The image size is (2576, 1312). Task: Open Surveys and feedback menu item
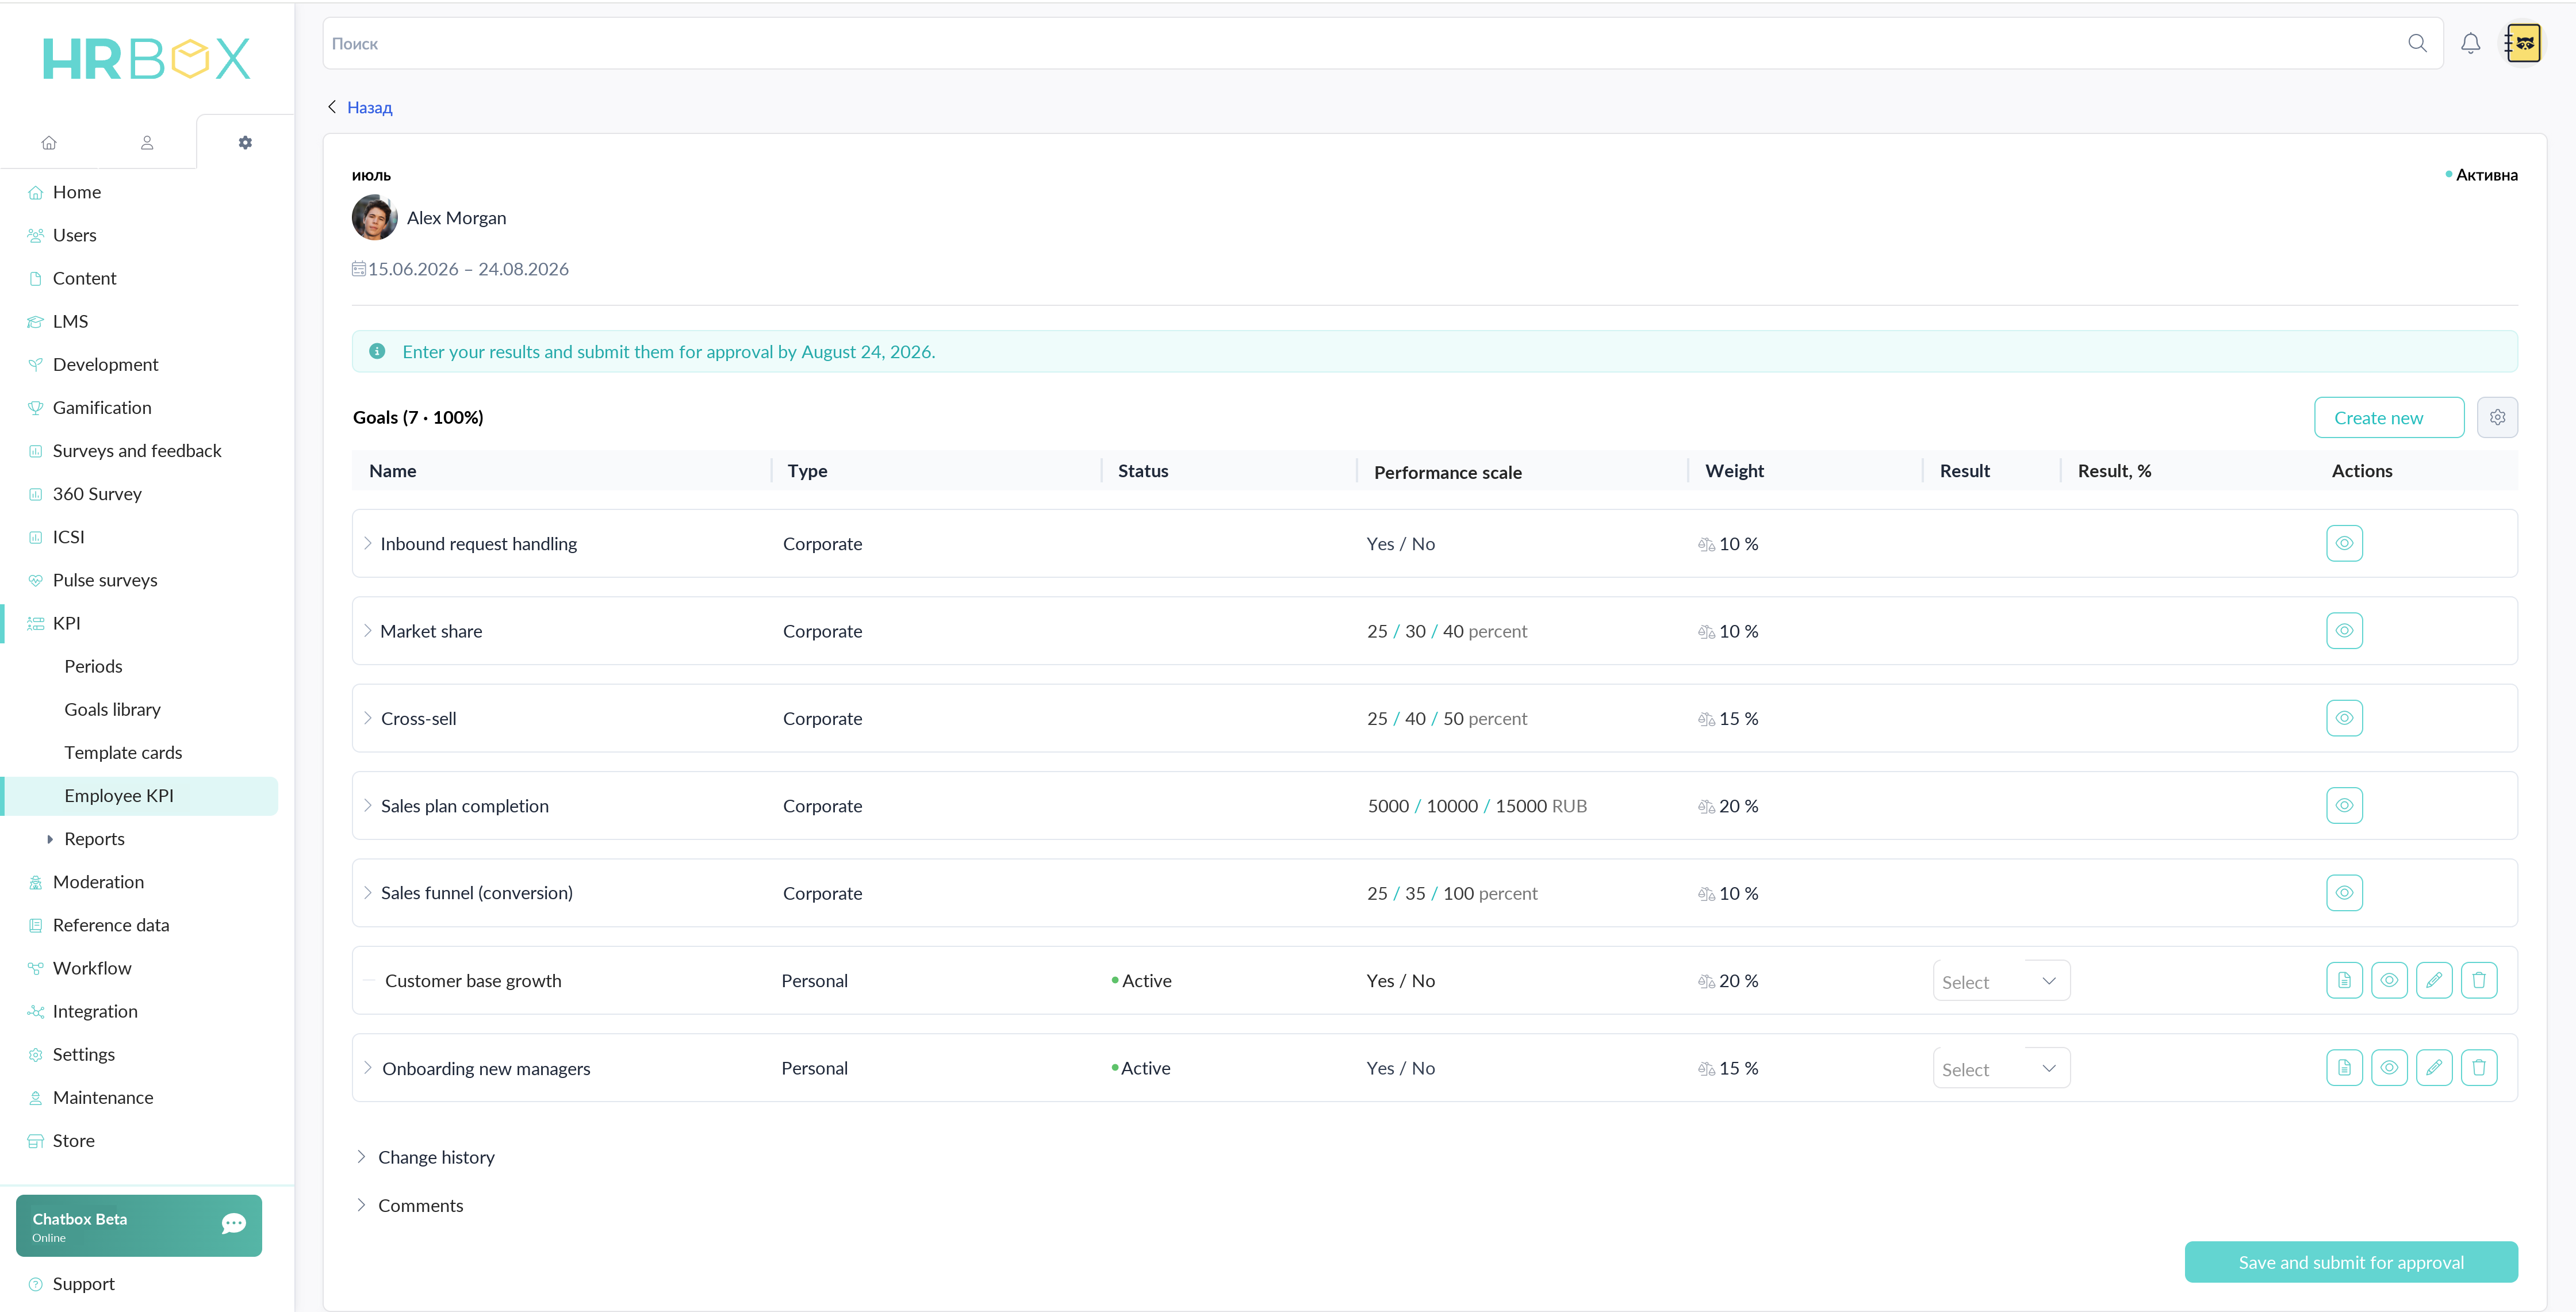(x=137, y=450)
